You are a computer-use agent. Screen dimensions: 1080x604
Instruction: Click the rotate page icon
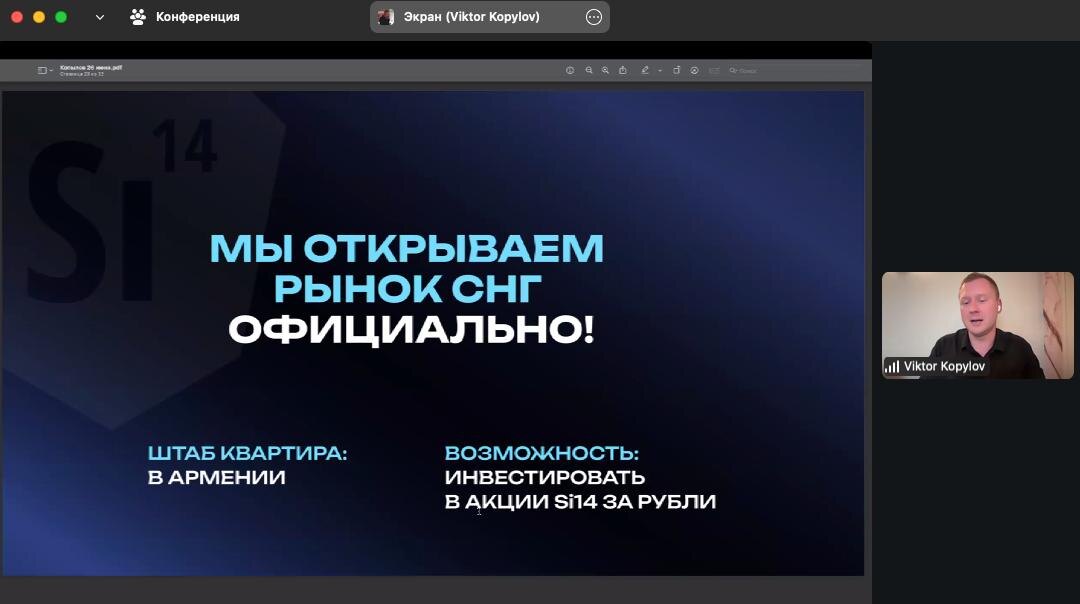[676, 70]
